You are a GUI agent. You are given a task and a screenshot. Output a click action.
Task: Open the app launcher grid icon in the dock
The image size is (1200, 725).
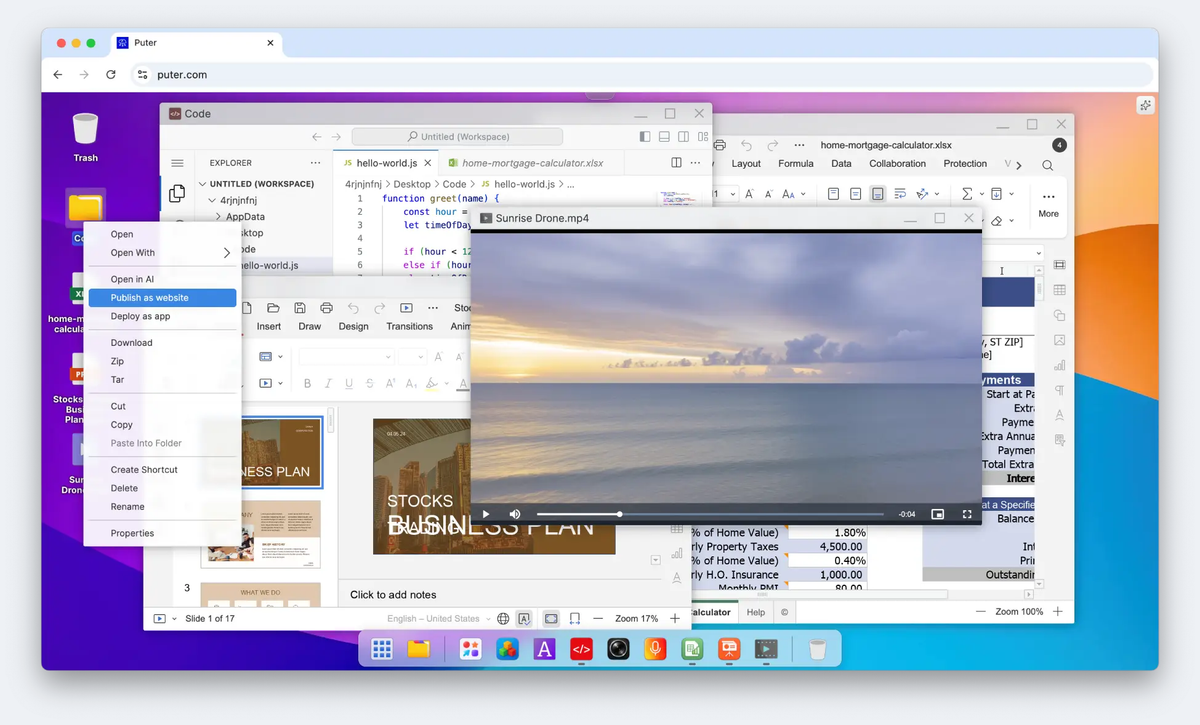tap(382, 649)
